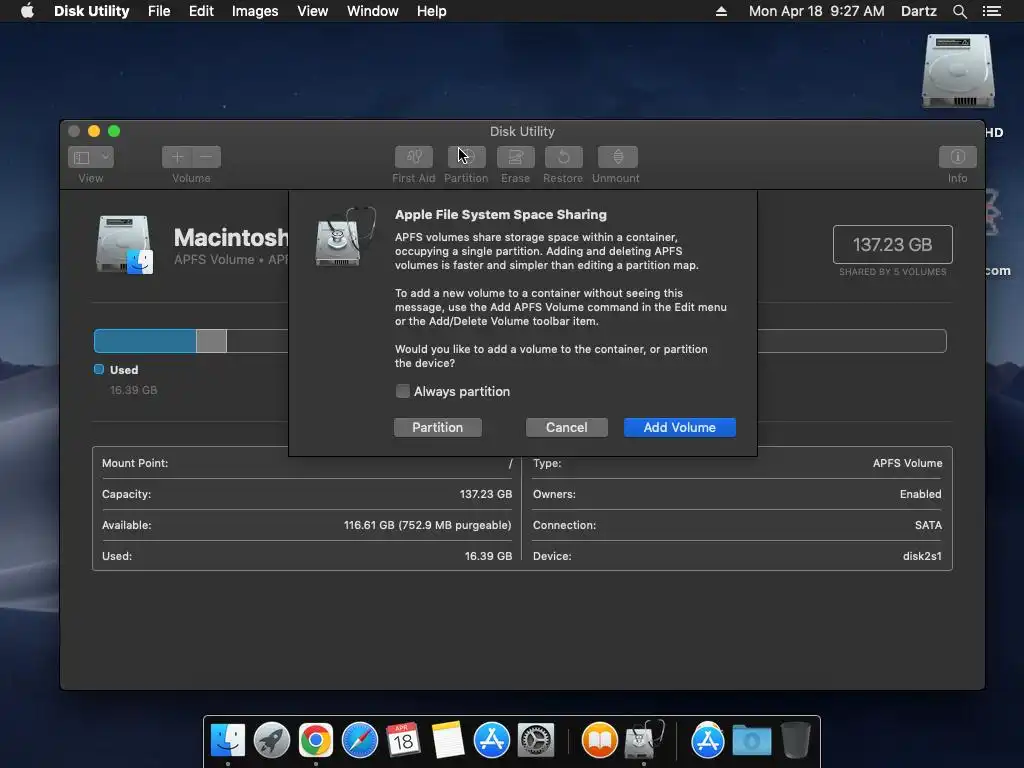Open the Help menu
The image size is (1024, 768).
[x=432, y=11]
